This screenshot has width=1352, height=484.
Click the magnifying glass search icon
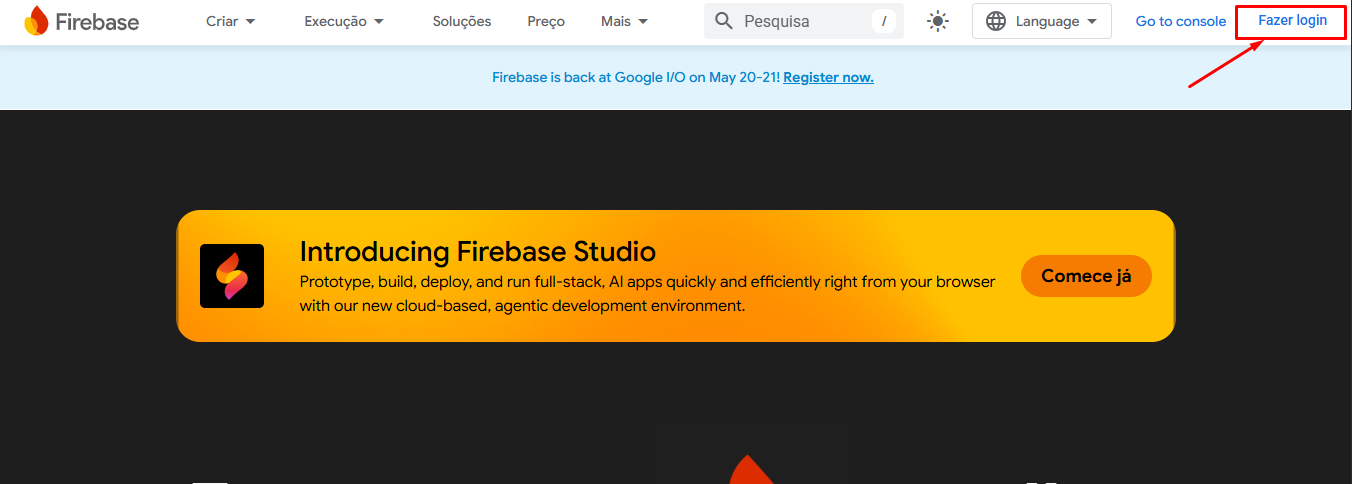pos(724,21)
